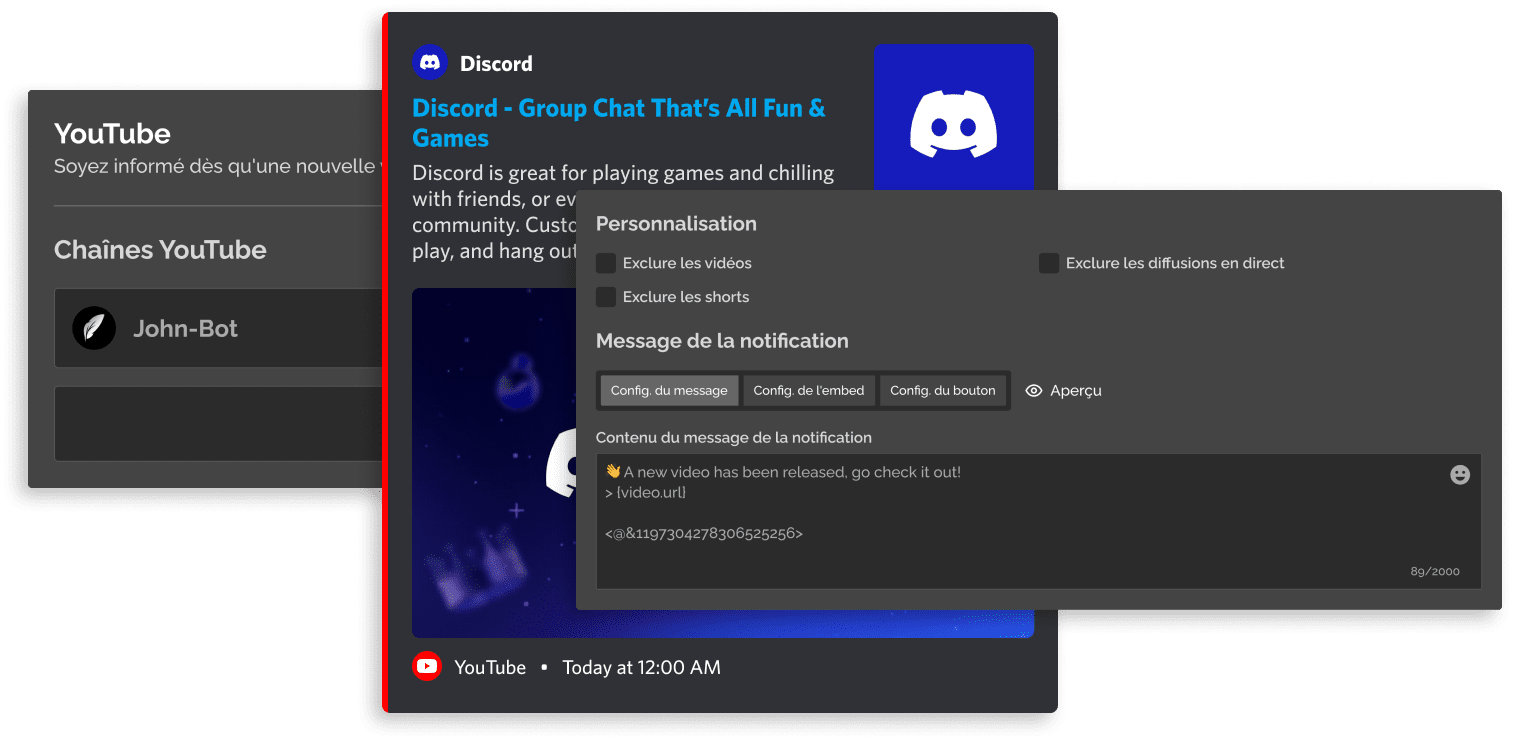
Task: Click the eye icon next to Aperçu
Action: [1034, 391]
